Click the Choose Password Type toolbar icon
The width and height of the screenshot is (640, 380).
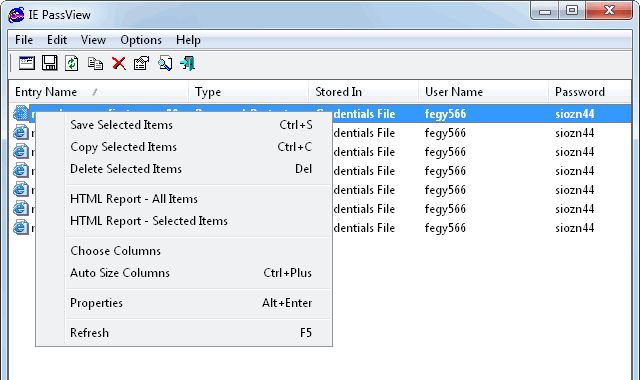click(x=27, y=63)
